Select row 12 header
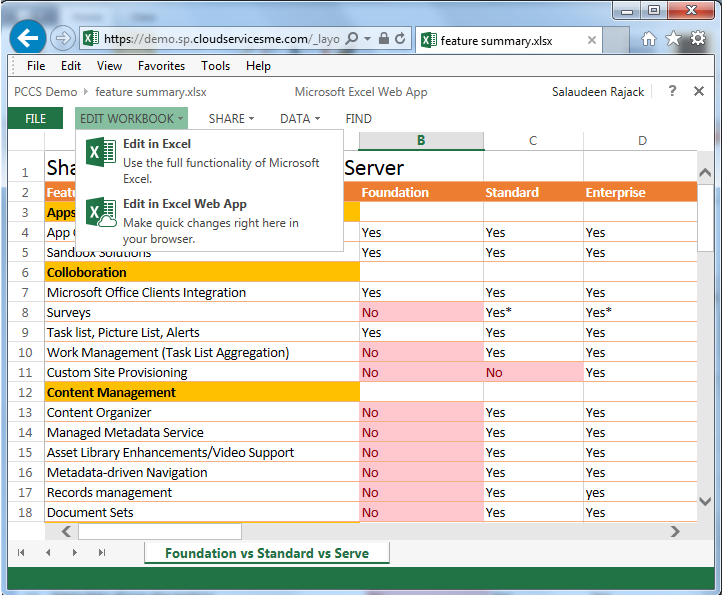 pyautogui.click(x=26, y=393)
